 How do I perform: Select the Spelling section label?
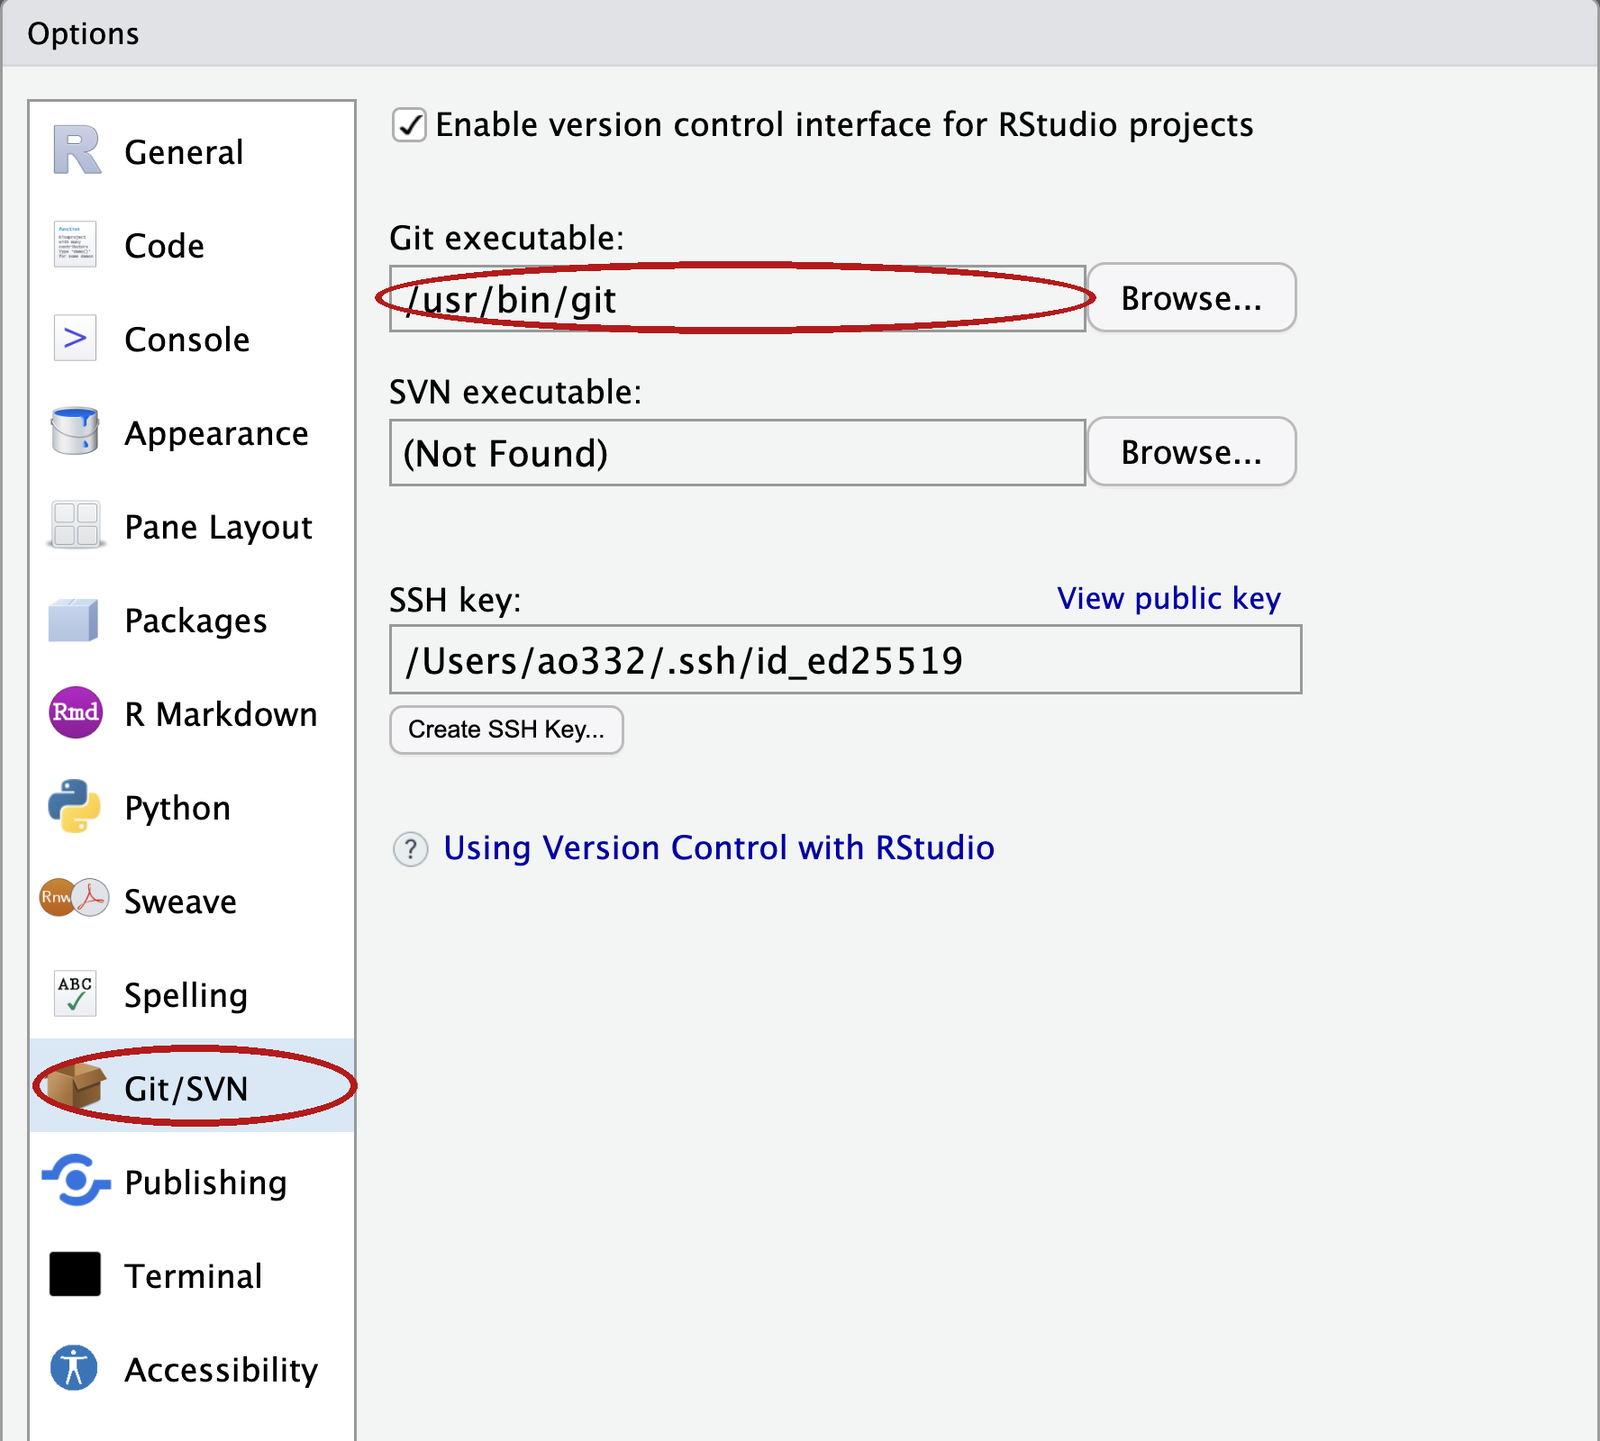185,996
